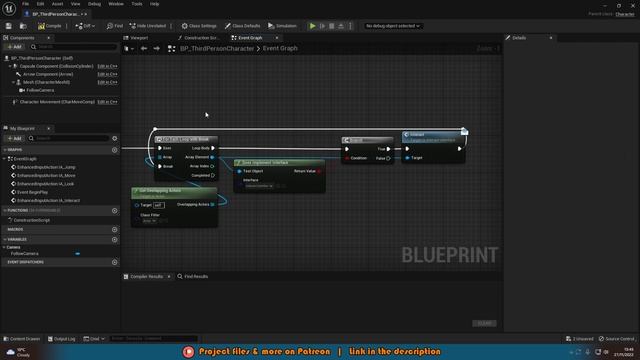Screen dimensions: 640x360
Task: Add a macro with the MACROS plus
Action: click(x=115, y=230)
